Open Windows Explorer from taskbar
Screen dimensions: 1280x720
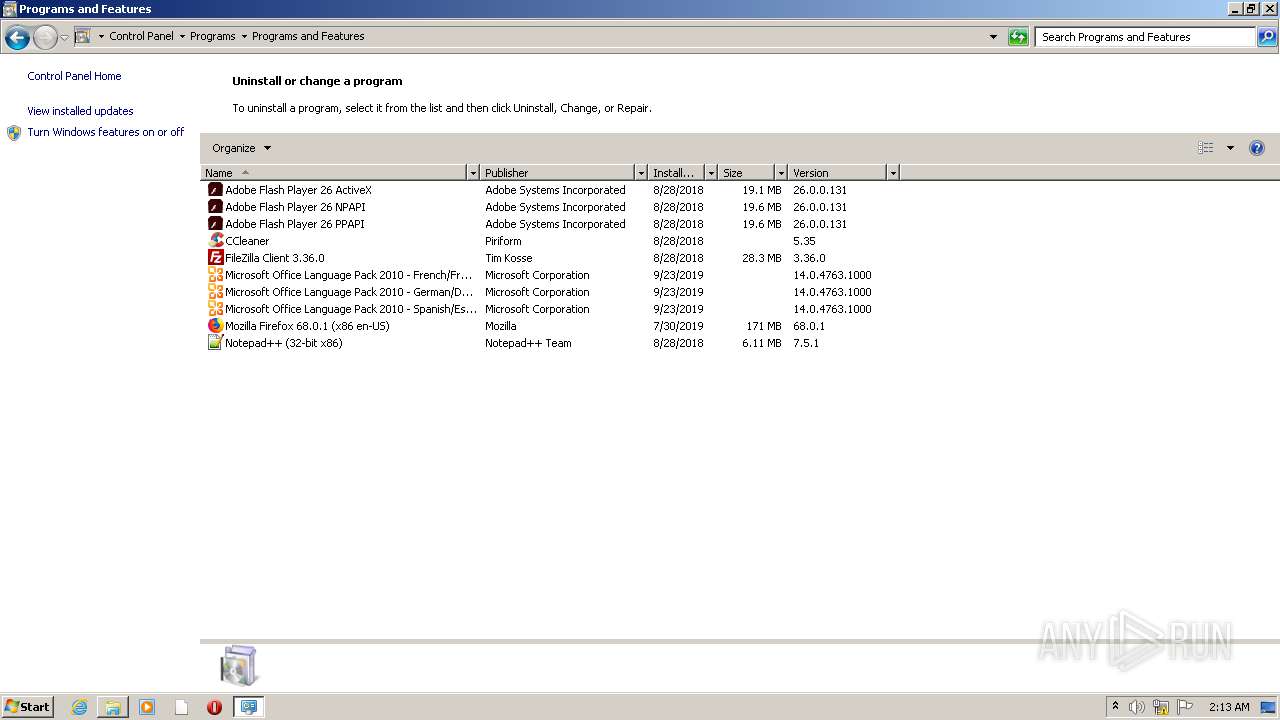(113, 707)
